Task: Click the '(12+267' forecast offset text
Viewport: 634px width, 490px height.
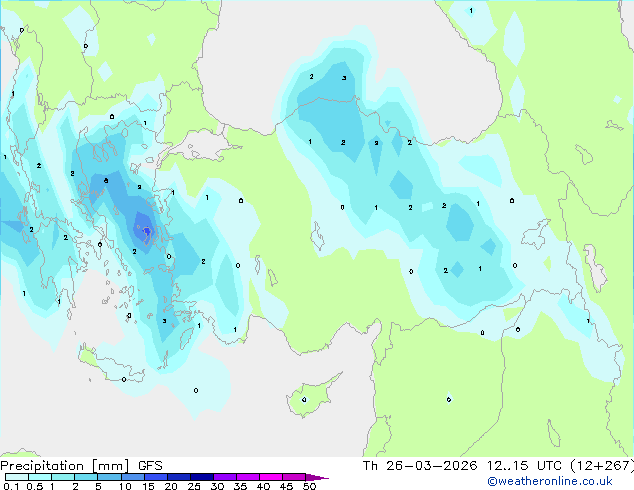Action: pyautogui.click(x=601, y=466)
